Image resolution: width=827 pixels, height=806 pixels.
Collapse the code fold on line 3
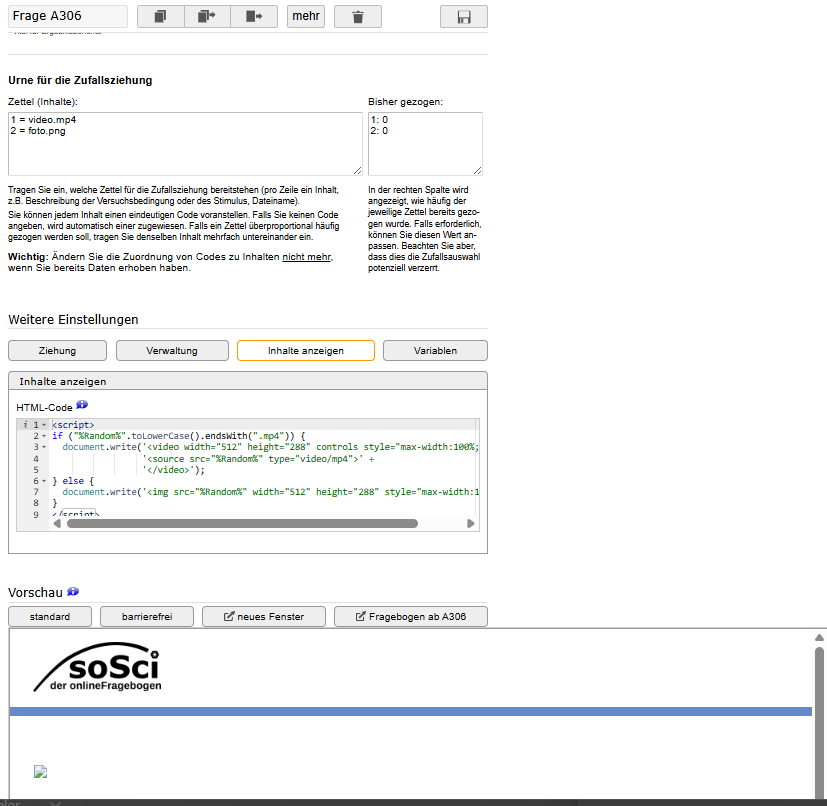pyautogui.click(x=45, y=448)
